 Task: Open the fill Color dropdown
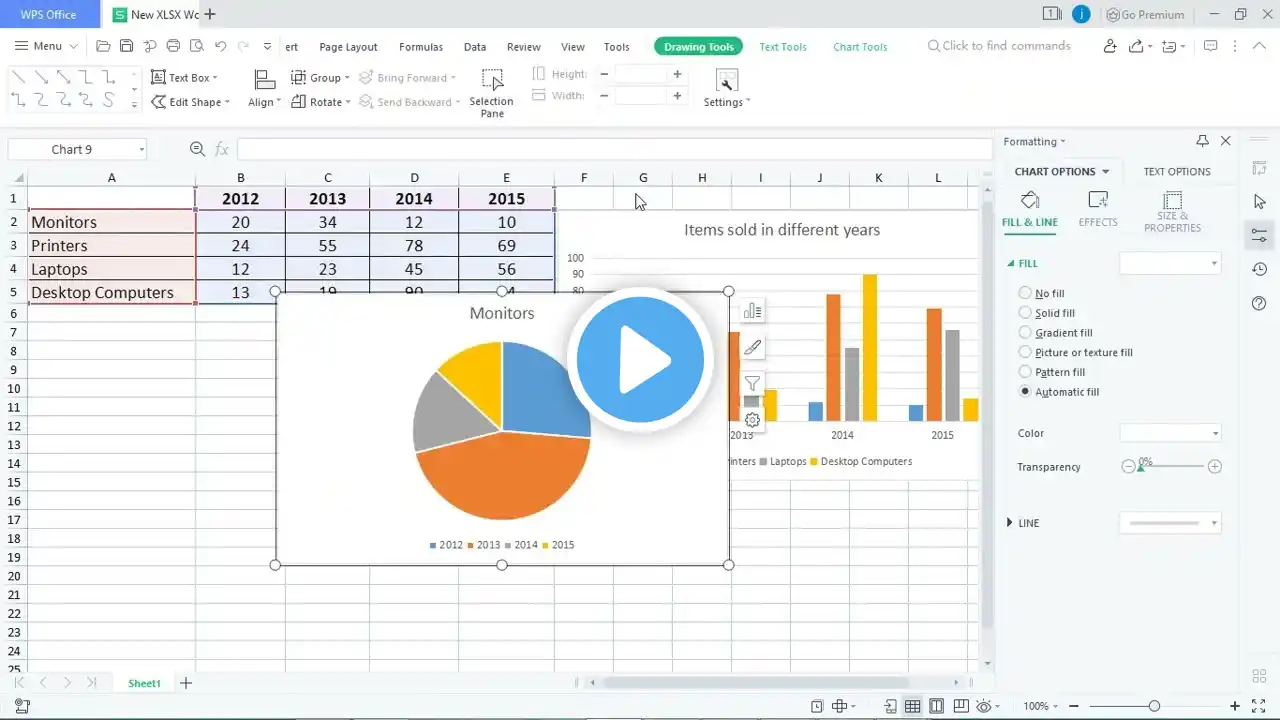pos(1170,433)
